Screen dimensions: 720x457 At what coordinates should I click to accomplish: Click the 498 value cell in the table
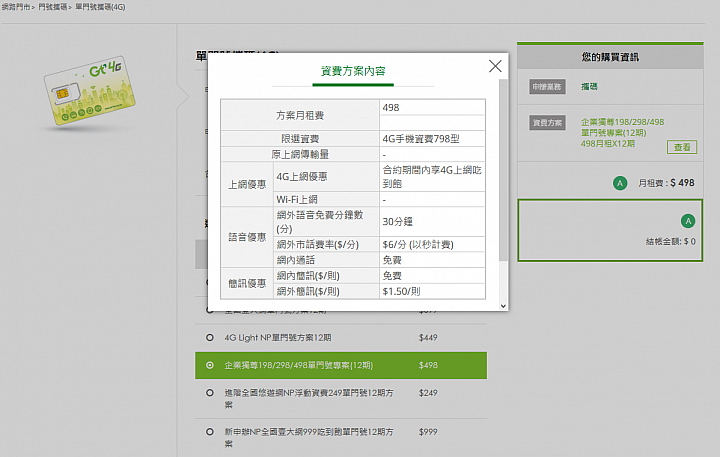[x=432, y=107]
